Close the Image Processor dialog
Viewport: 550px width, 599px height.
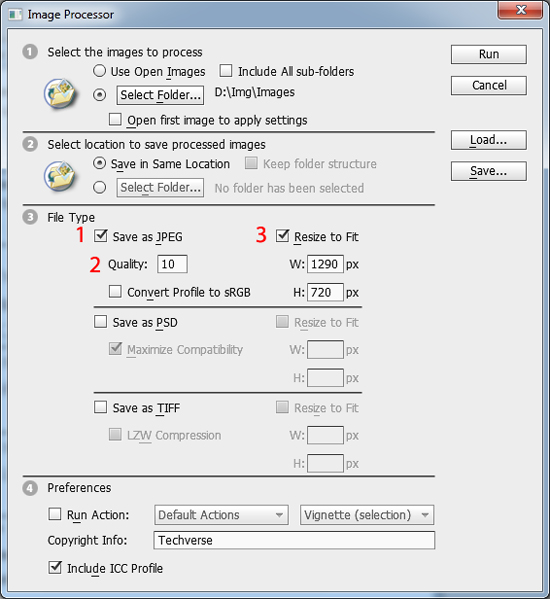(x=520, y=10)
